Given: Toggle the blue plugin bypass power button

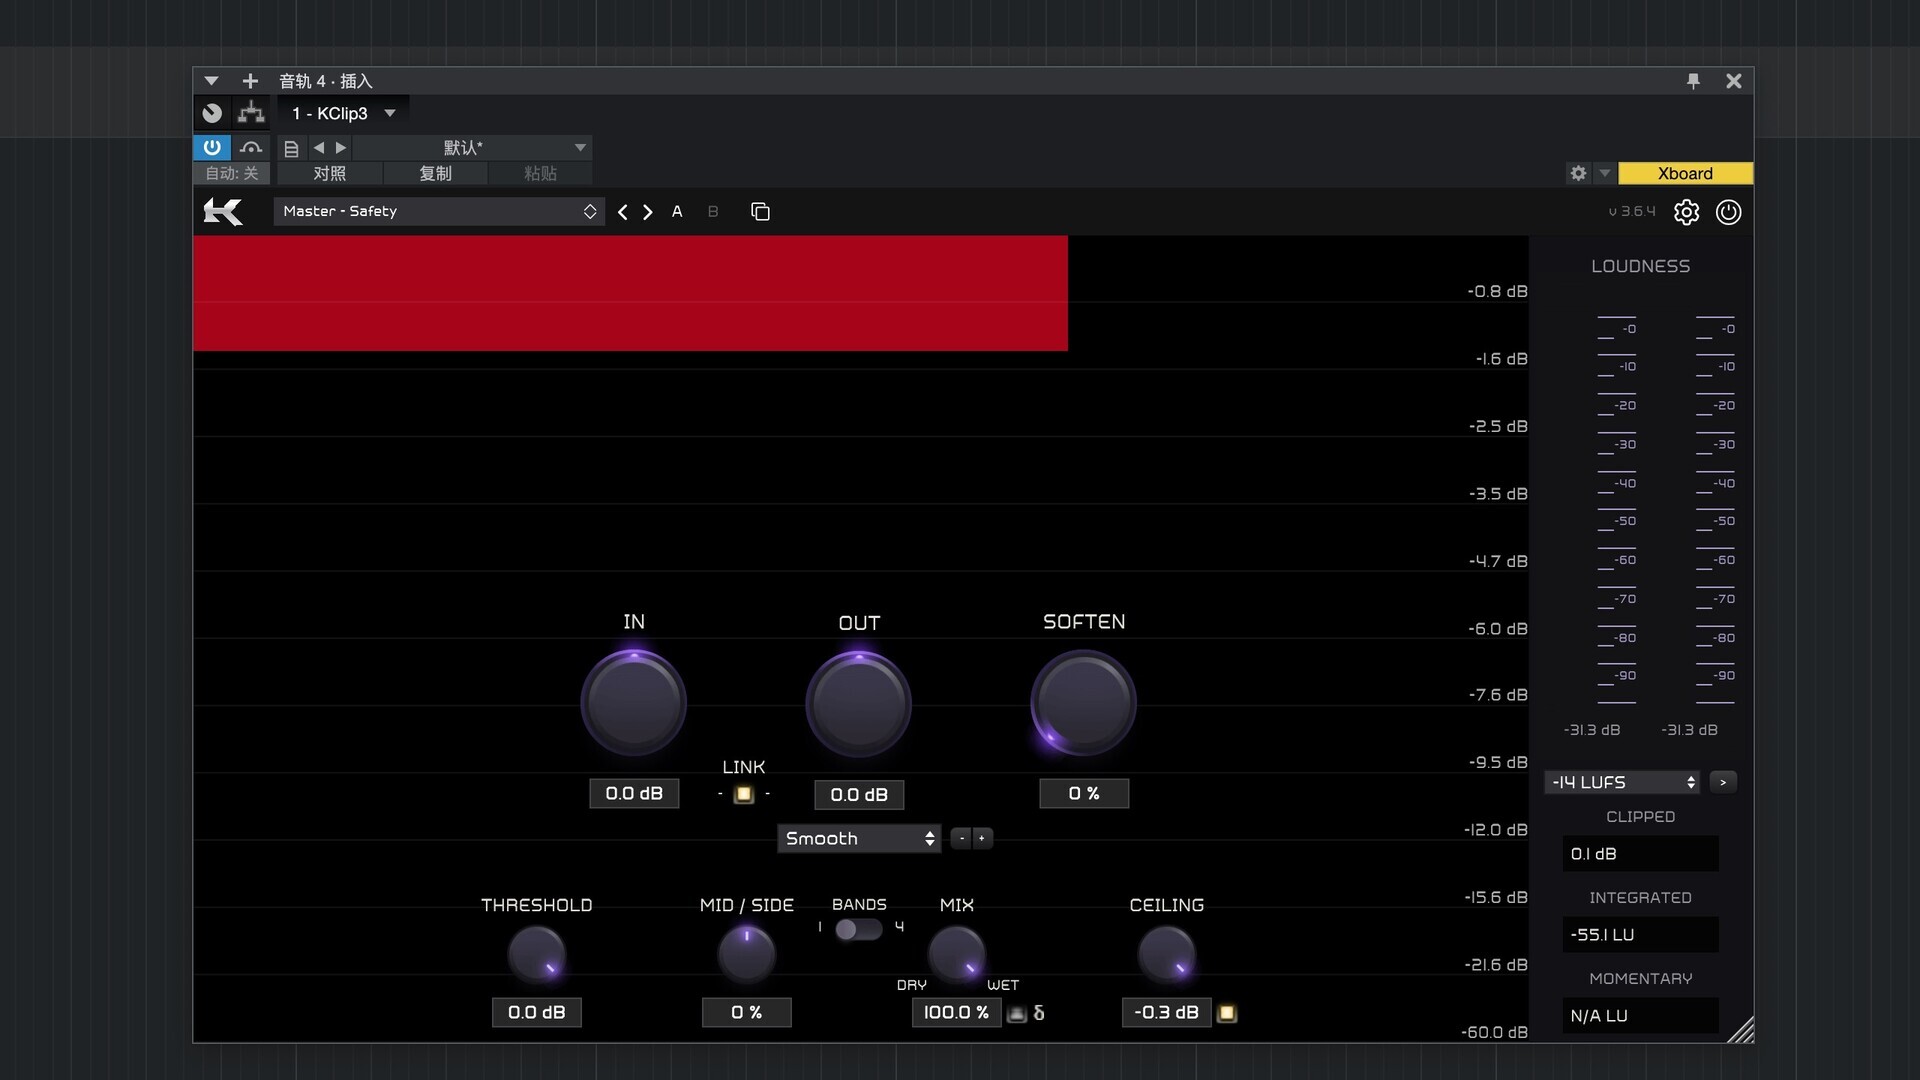Looking at the screenshot, I should (212, 148).
